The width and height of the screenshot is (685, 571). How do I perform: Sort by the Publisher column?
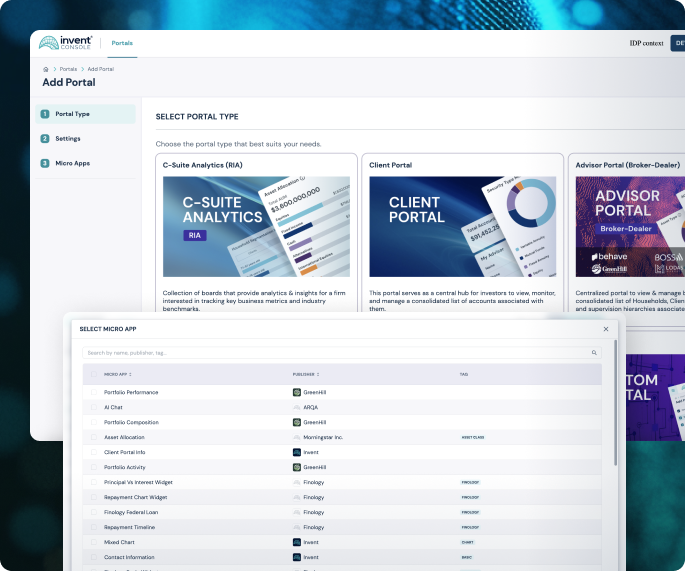click(306, 374)
